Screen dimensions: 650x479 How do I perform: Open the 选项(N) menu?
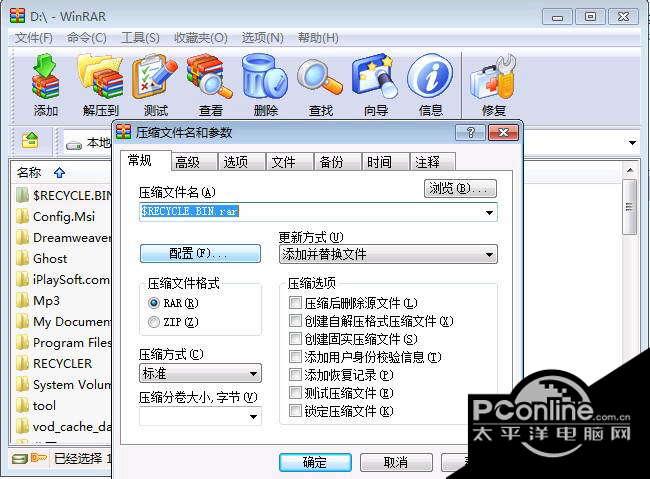click(263, 38)
